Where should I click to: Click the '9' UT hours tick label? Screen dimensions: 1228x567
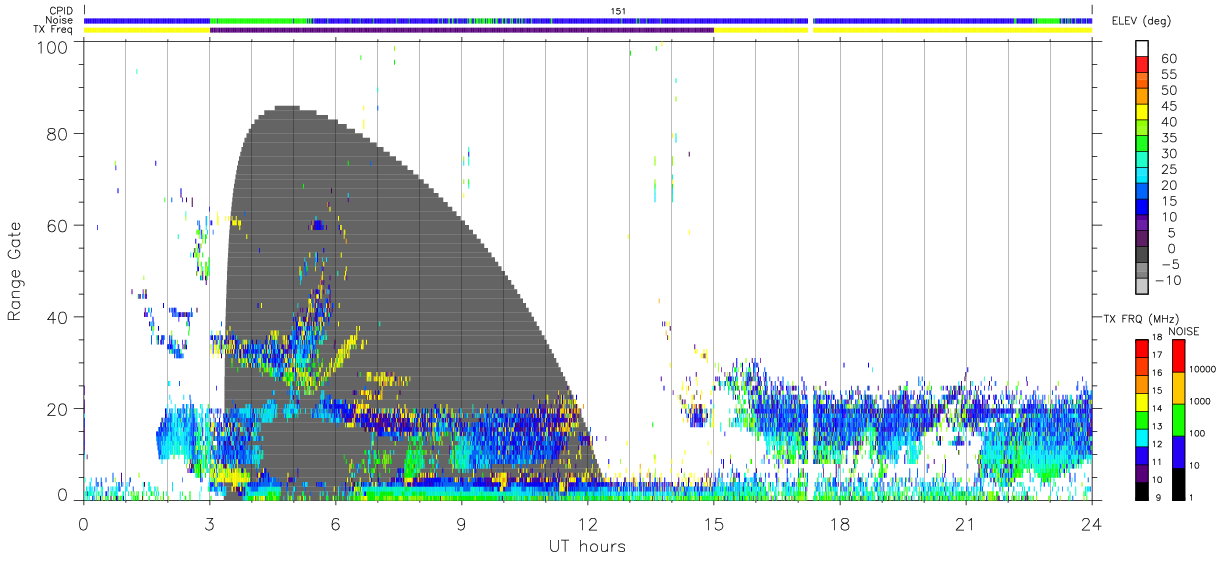pyautogui.click(x=461, y=524)
